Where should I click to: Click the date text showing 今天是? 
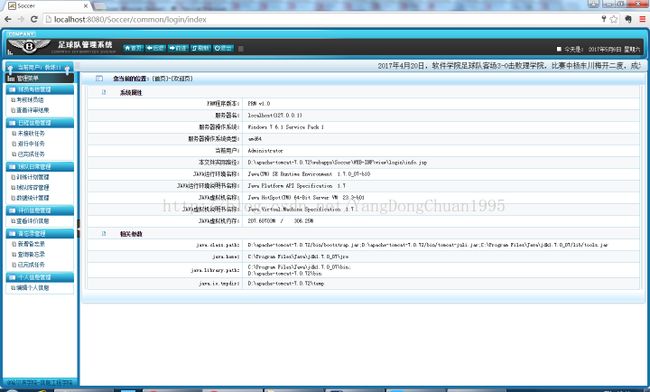[x=602, y=49]
